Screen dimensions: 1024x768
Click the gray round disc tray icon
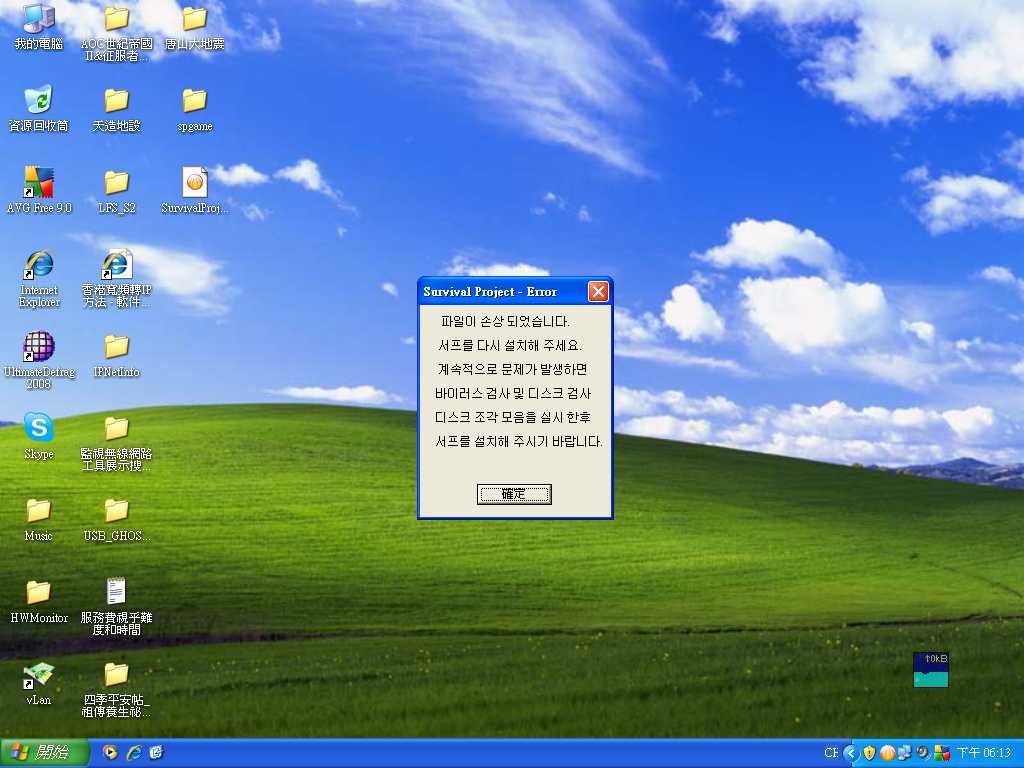(923, 753)
